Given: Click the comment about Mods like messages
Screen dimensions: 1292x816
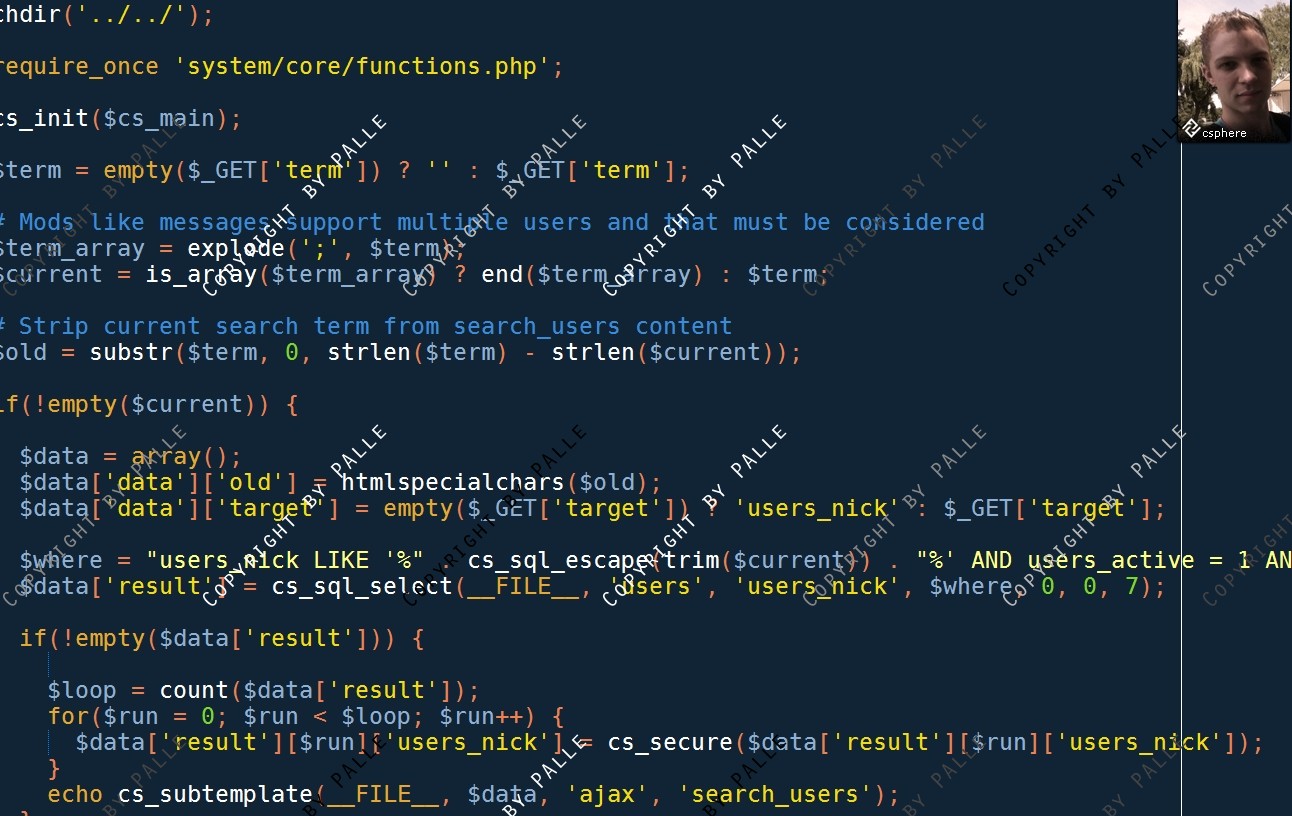Looking at the screenshot, I should (492, 222).
